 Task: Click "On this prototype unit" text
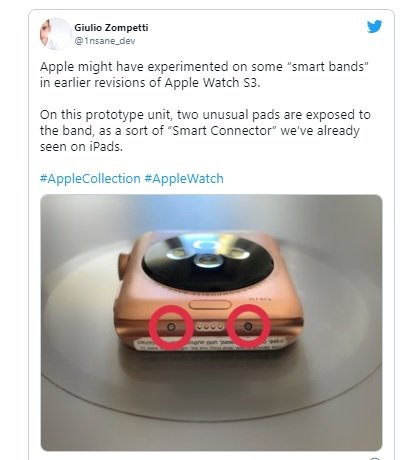(x=106, y=115)
